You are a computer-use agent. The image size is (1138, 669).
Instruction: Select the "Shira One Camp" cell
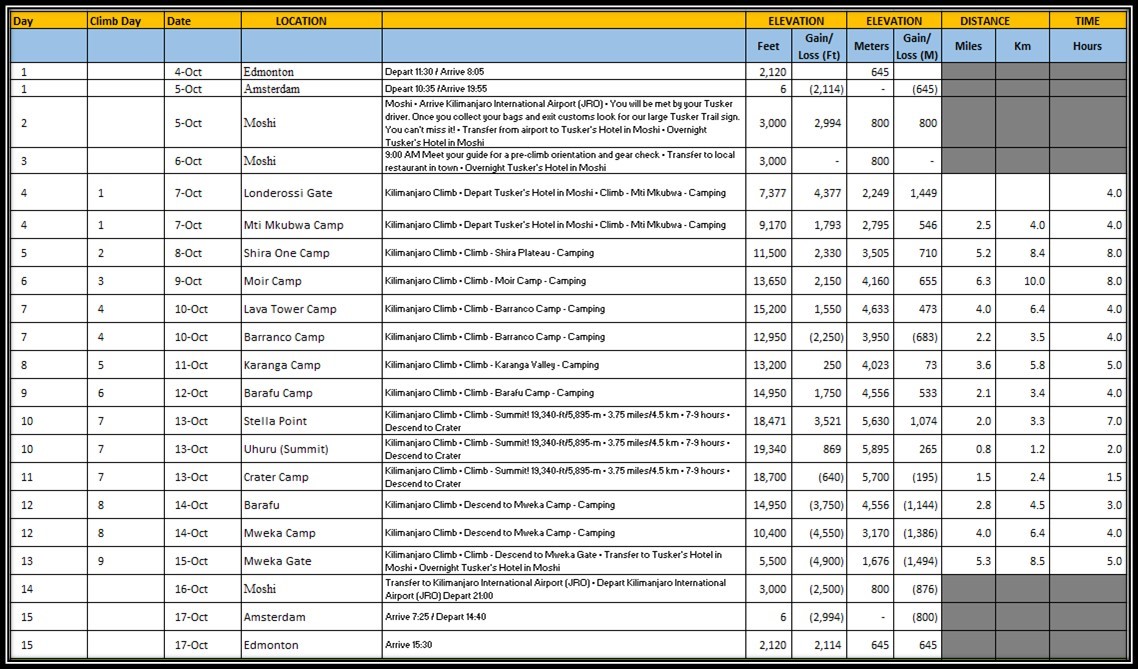tap(286, 253)
